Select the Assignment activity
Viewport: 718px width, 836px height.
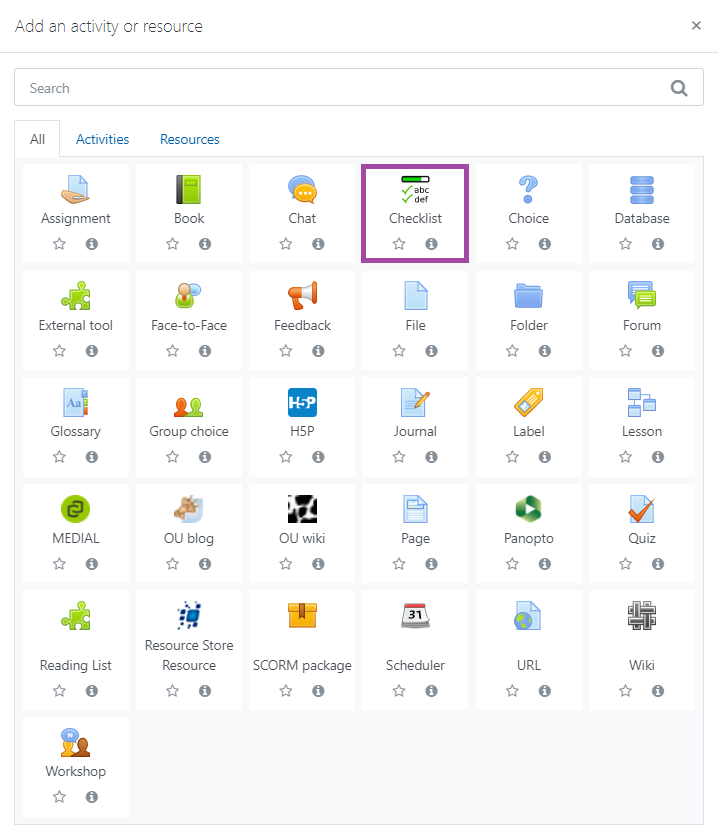tap(75, 199)
